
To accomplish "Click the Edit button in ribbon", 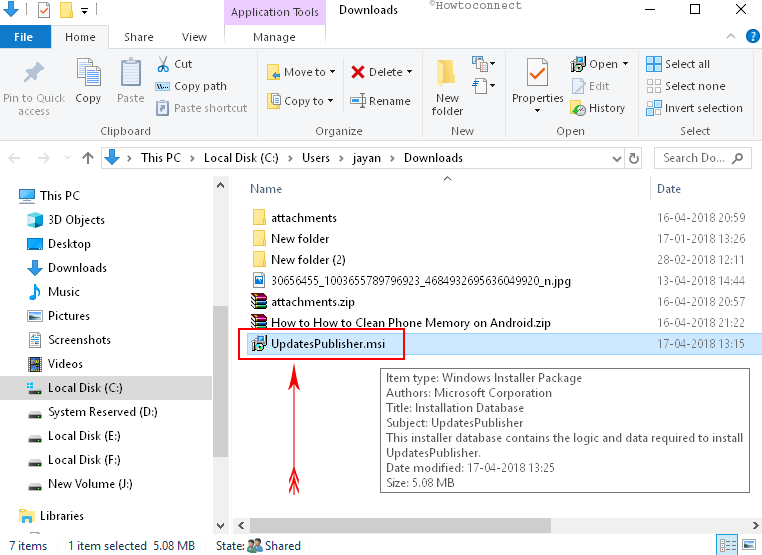I will (x=590, y=86).
